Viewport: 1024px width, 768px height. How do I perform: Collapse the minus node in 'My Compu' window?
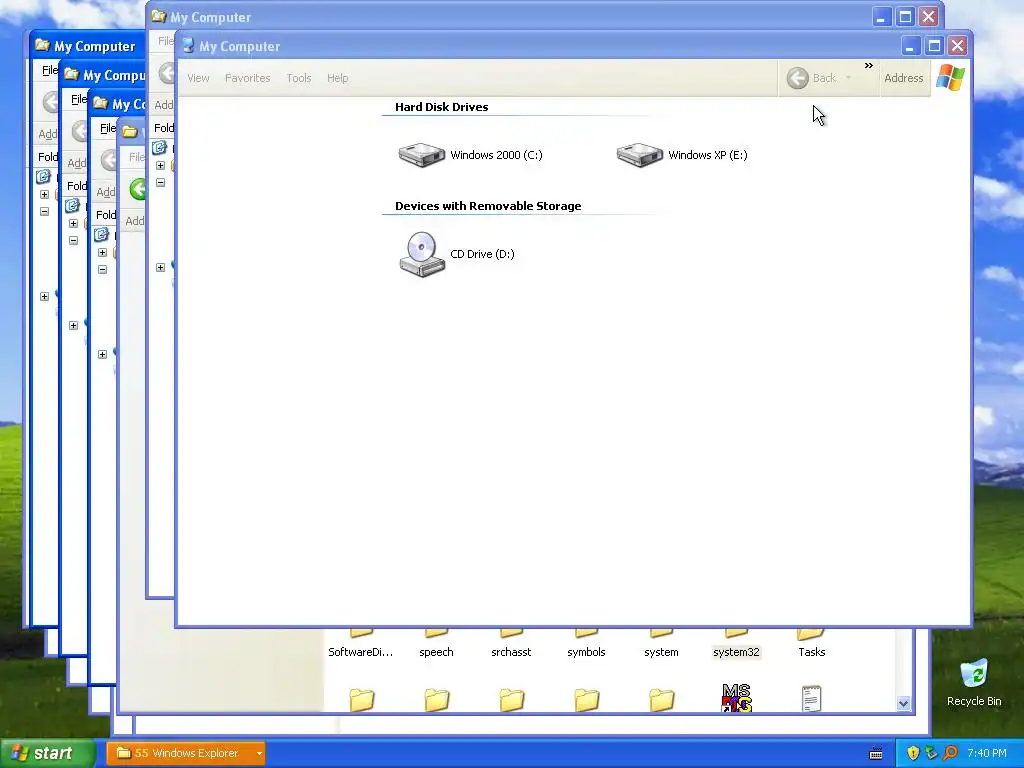click(x=73, y=240)
